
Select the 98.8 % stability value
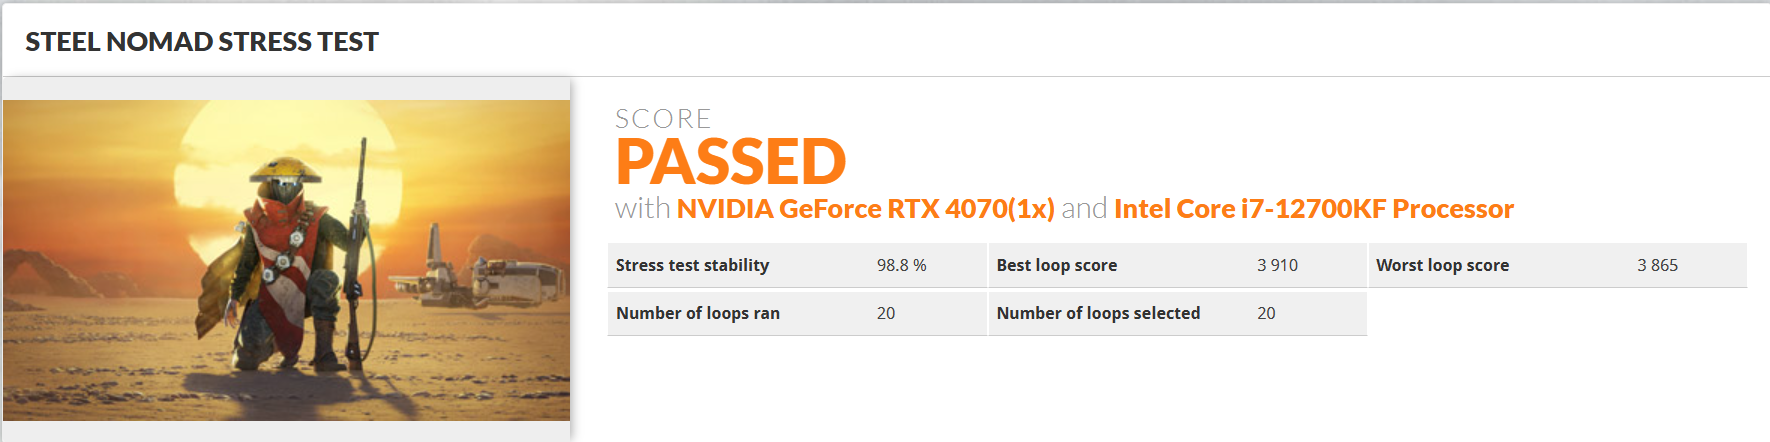901,265
